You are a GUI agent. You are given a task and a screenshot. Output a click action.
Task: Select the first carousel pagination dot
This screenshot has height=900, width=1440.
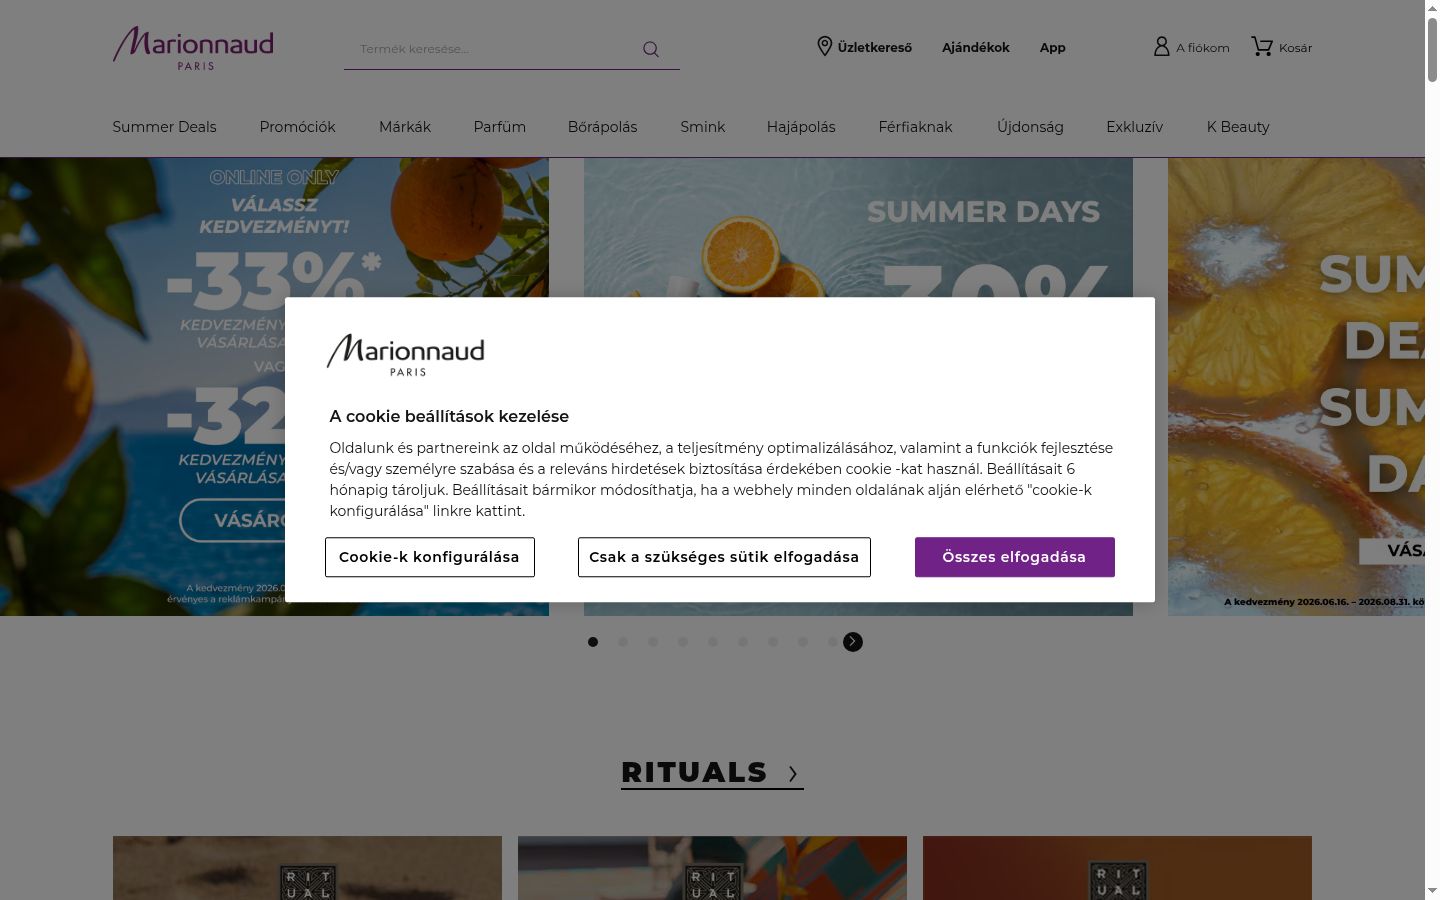(593, 642)
